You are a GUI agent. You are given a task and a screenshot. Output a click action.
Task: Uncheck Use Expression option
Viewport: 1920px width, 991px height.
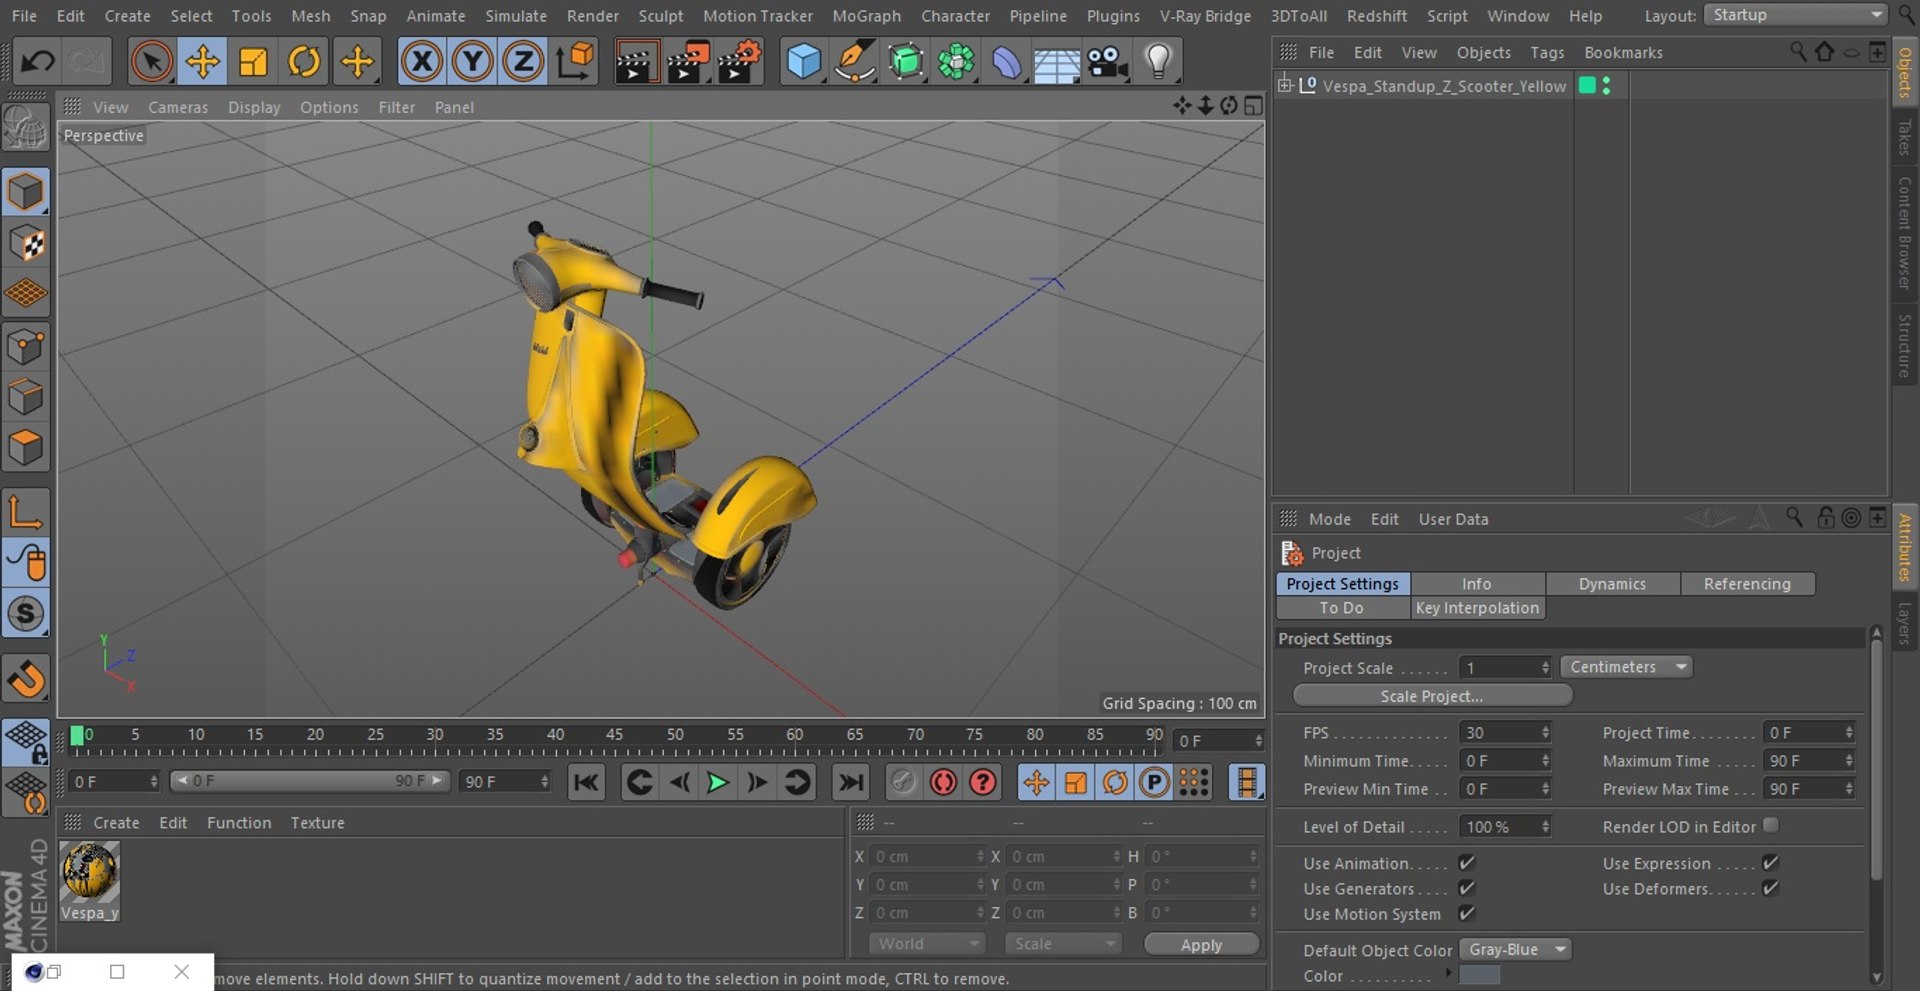coord(1770,862)
